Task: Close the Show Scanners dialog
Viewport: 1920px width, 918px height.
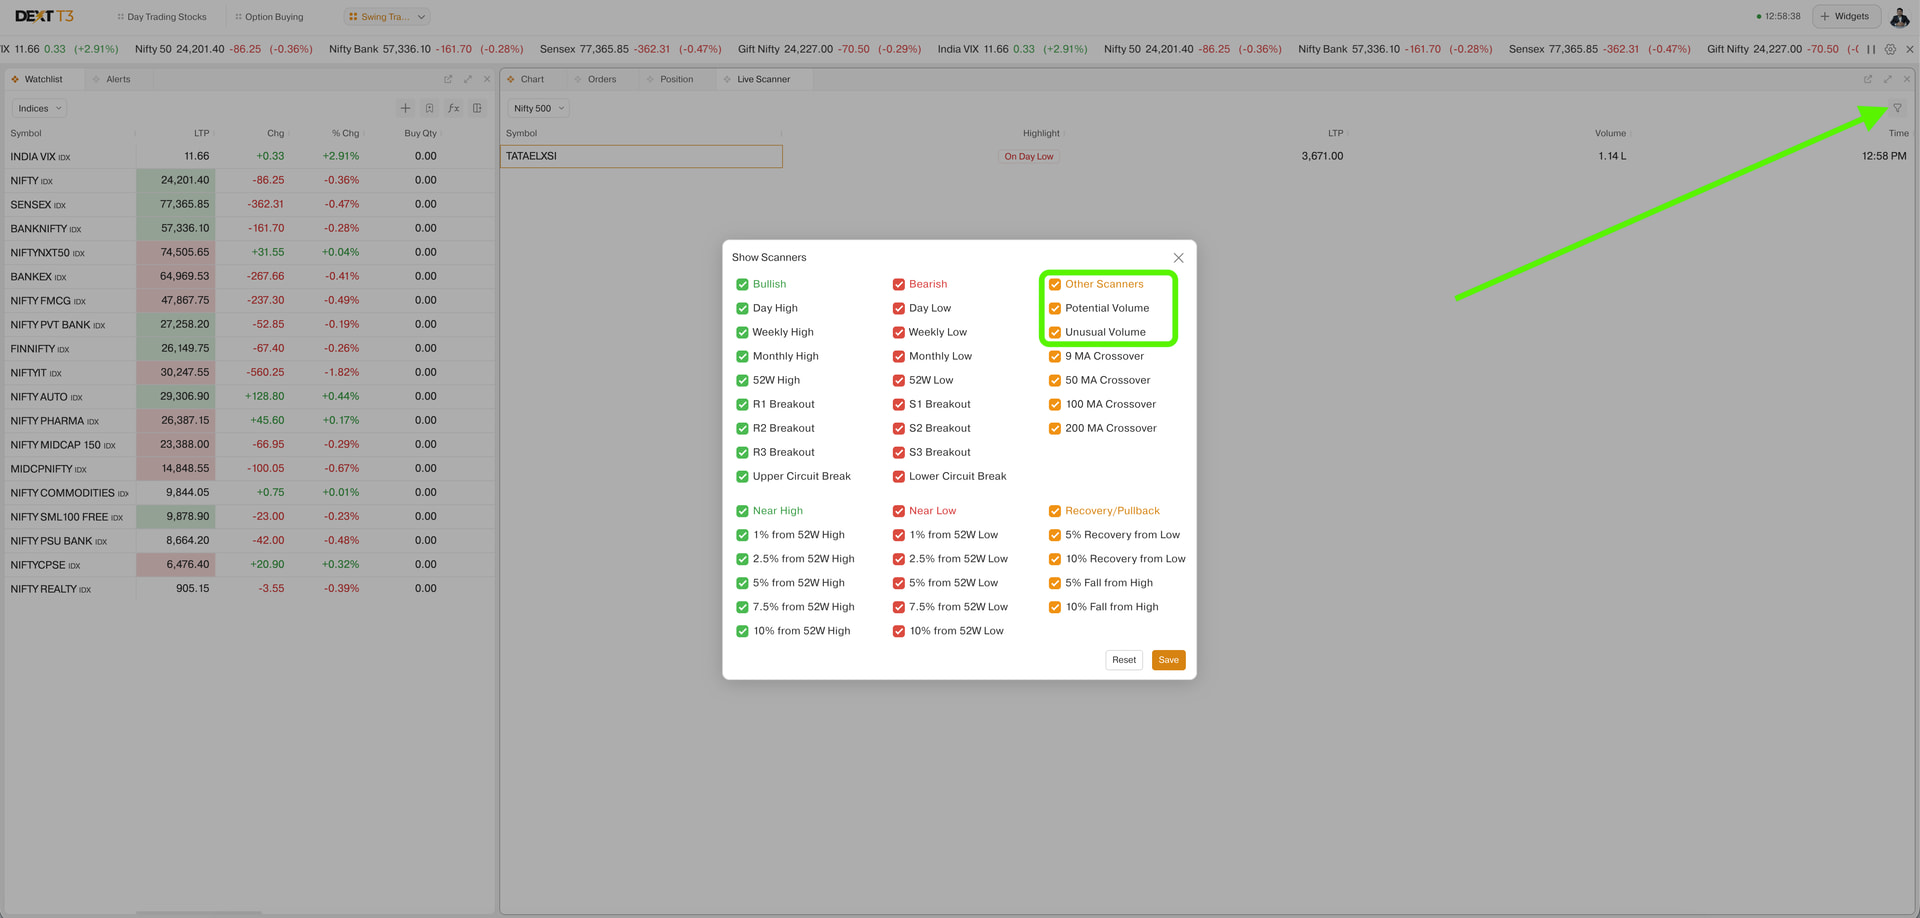Action: click(1178, 258)
